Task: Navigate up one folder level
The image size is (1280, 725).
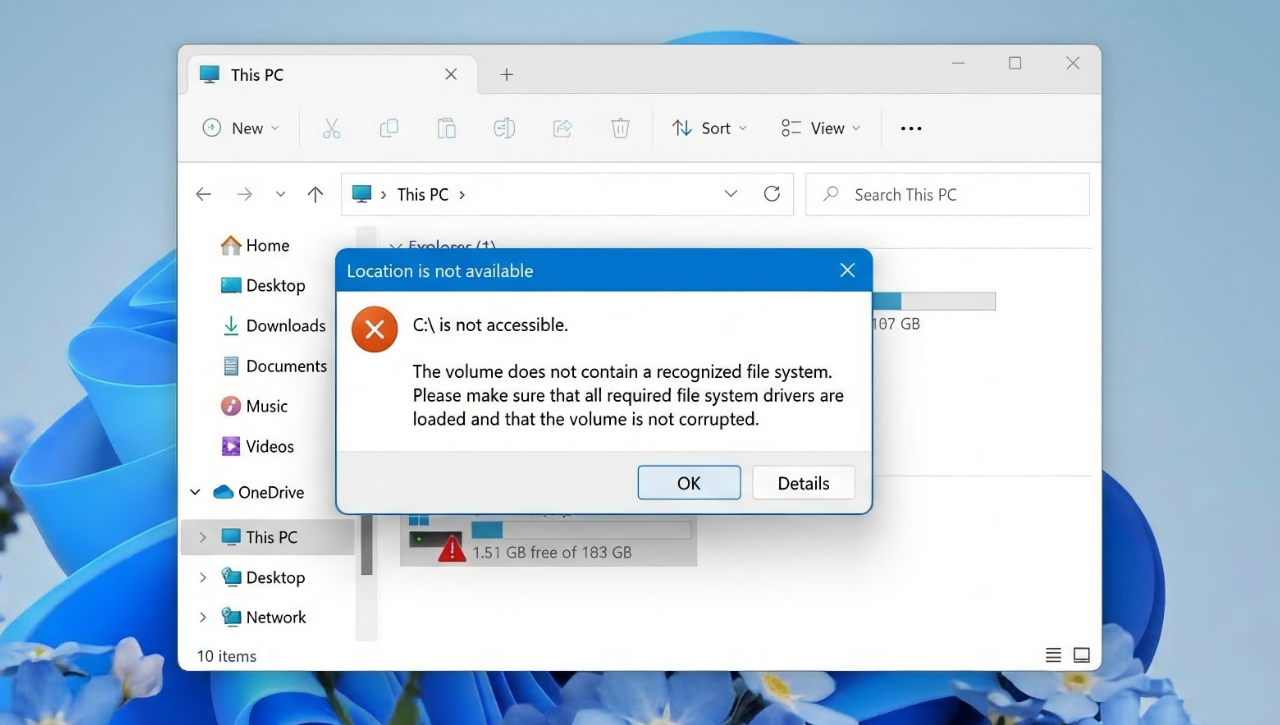Action: point(315,194)
